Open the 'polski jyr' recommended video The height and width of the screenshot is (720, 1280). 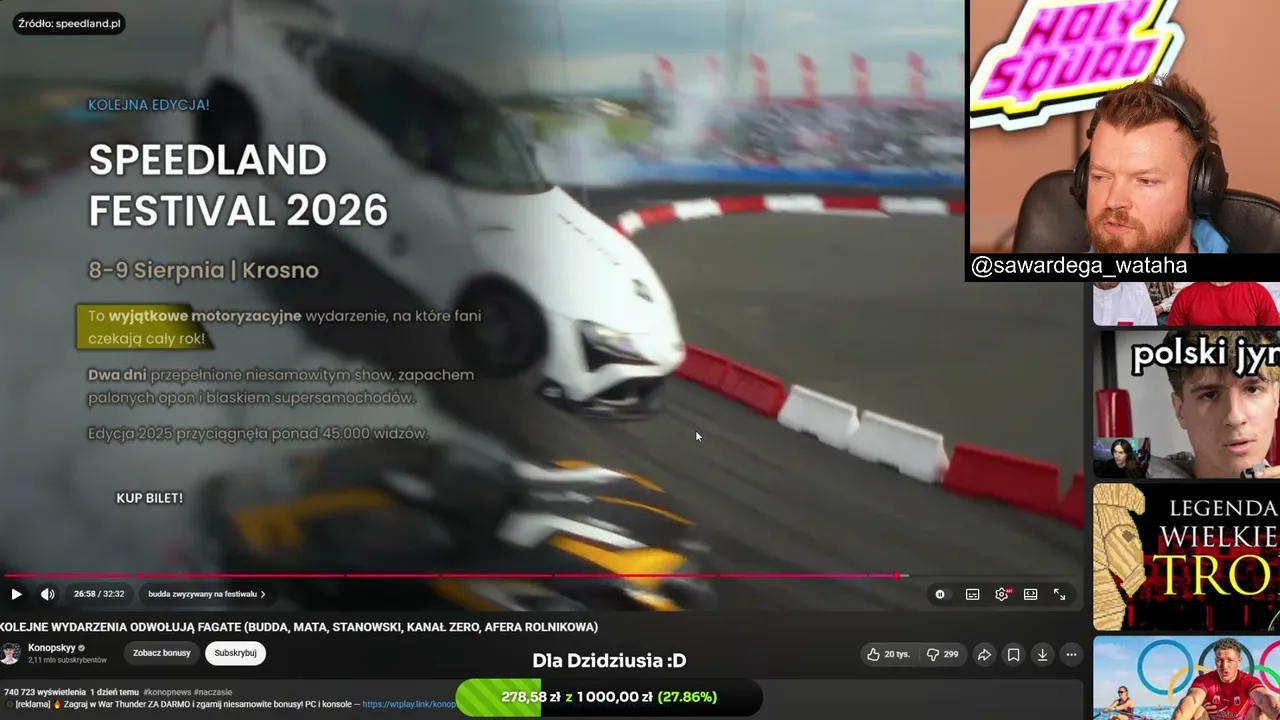[x=1186, y=404]
